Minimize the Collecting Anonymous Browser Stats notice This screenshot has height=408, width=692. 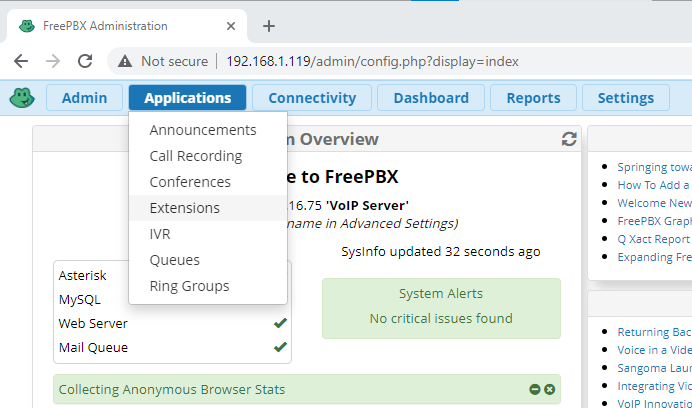(535, 389)
